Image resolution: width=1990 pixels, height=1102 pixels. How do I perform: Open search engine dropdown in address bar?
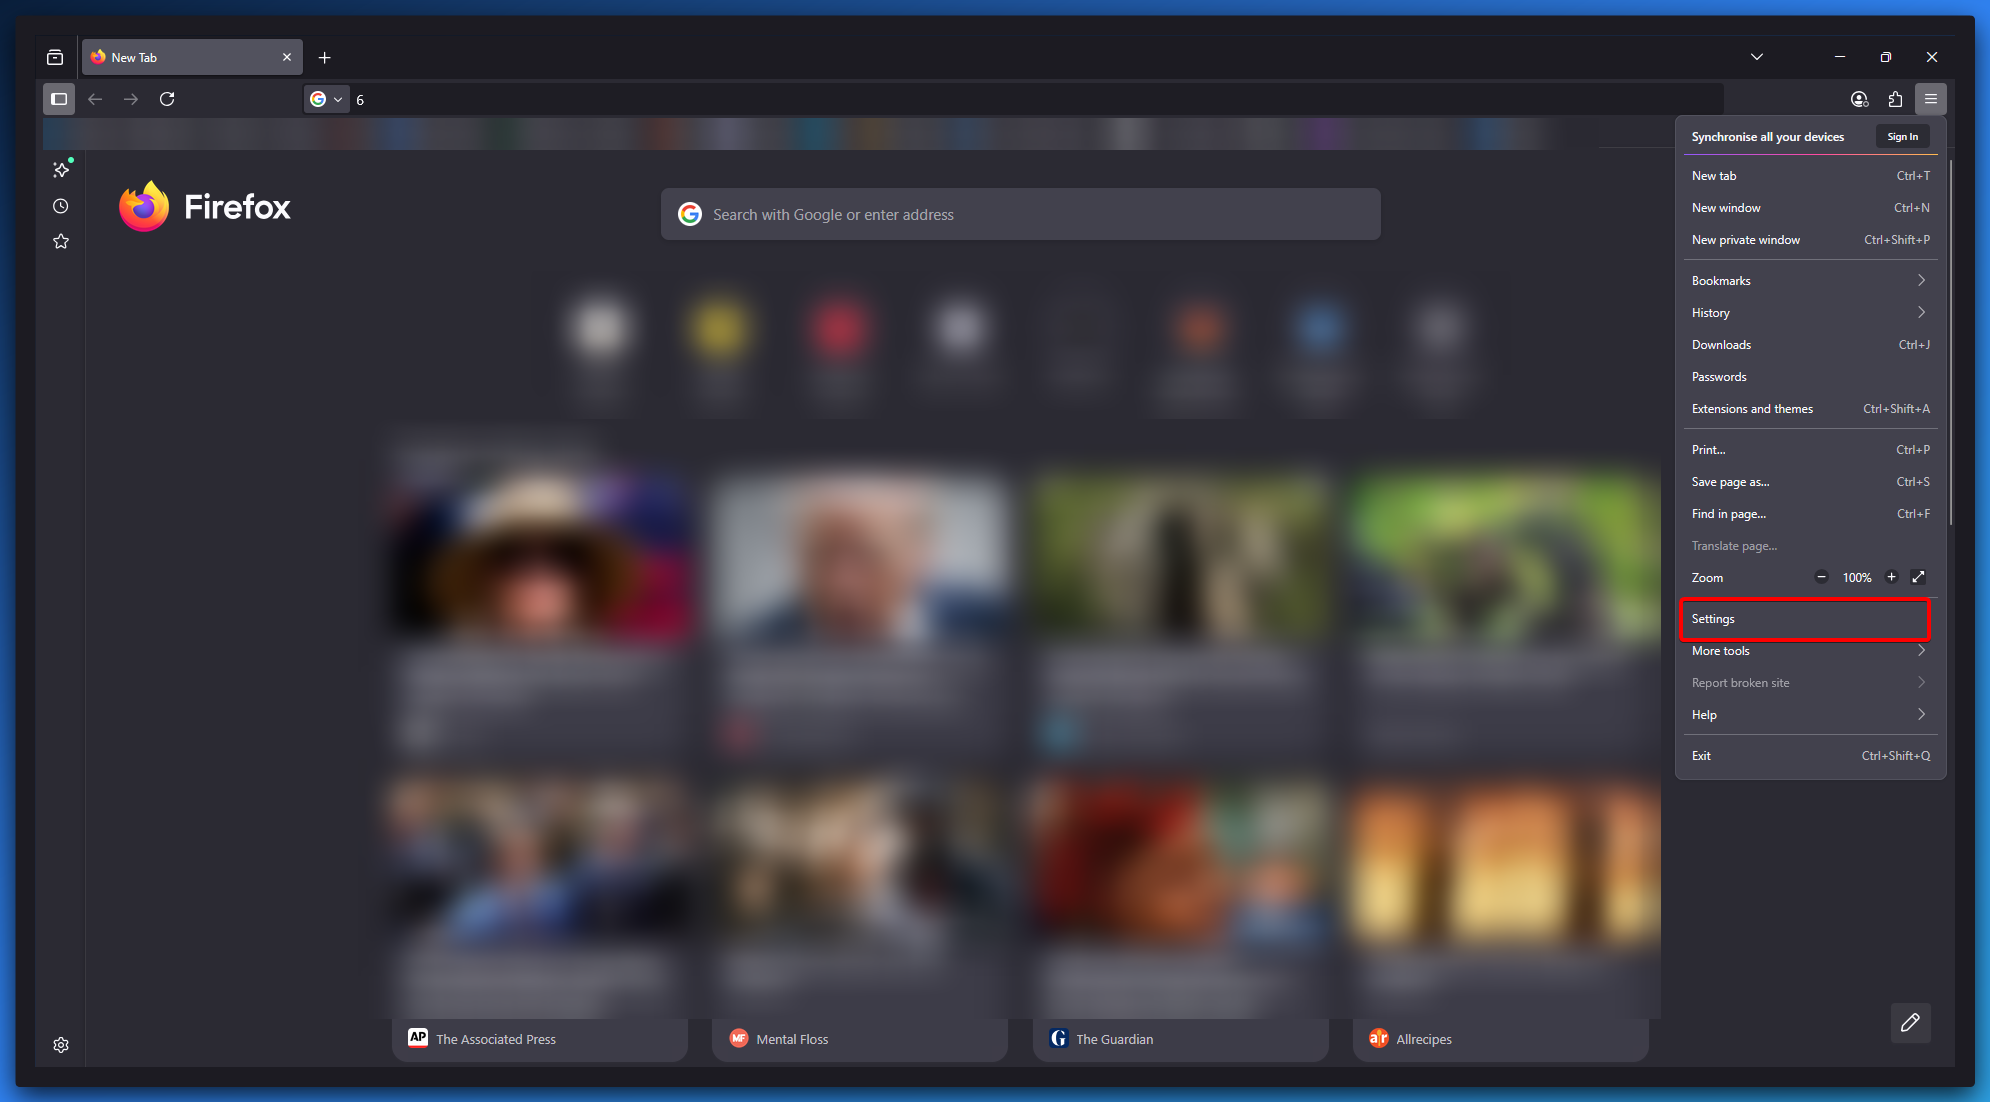coord(327,99)
